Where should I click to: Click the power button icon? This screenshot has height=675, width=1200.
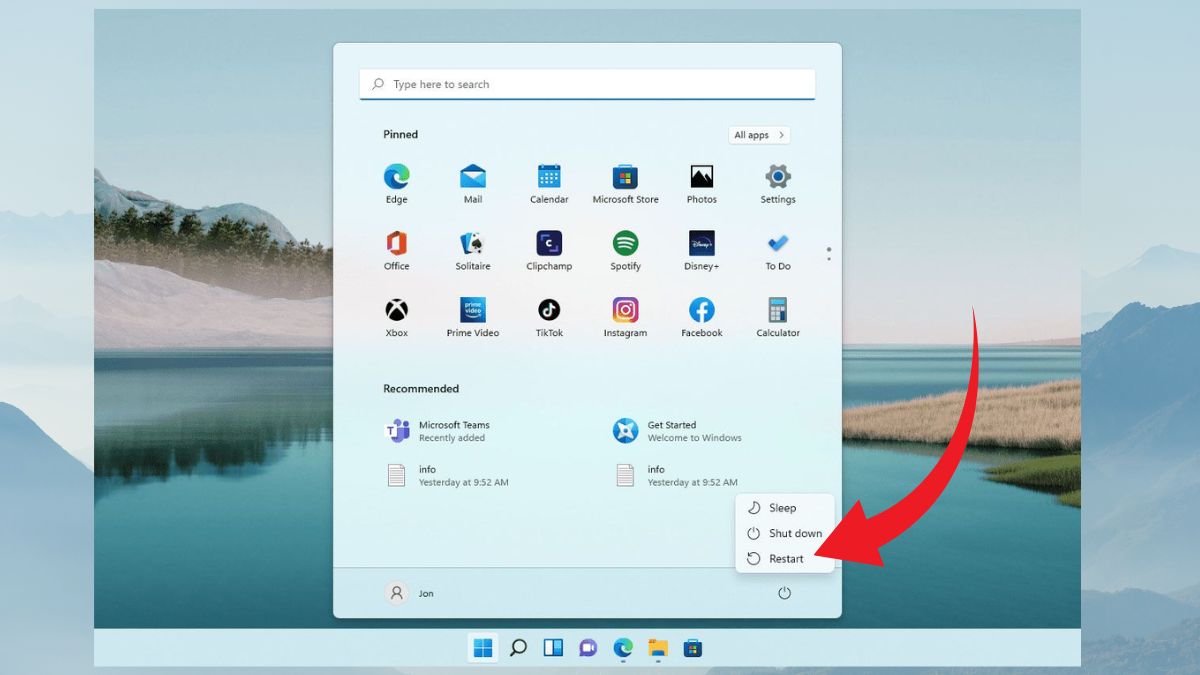click(x=784, y=593)
